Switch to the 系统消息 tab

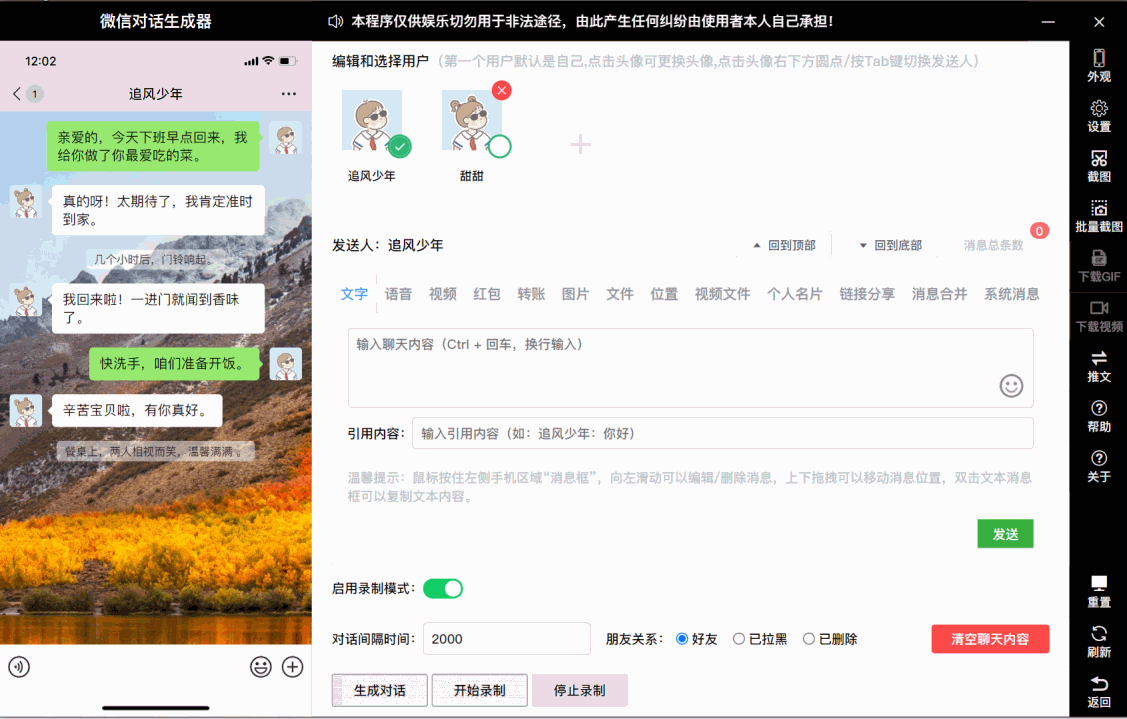[x=1011, y=294]
